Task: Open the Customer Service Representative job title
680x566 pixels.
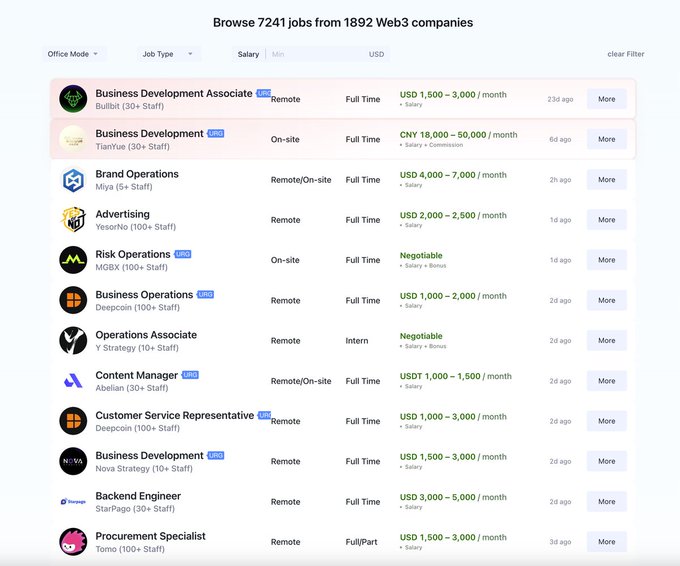Action: [x=175, y=415]
